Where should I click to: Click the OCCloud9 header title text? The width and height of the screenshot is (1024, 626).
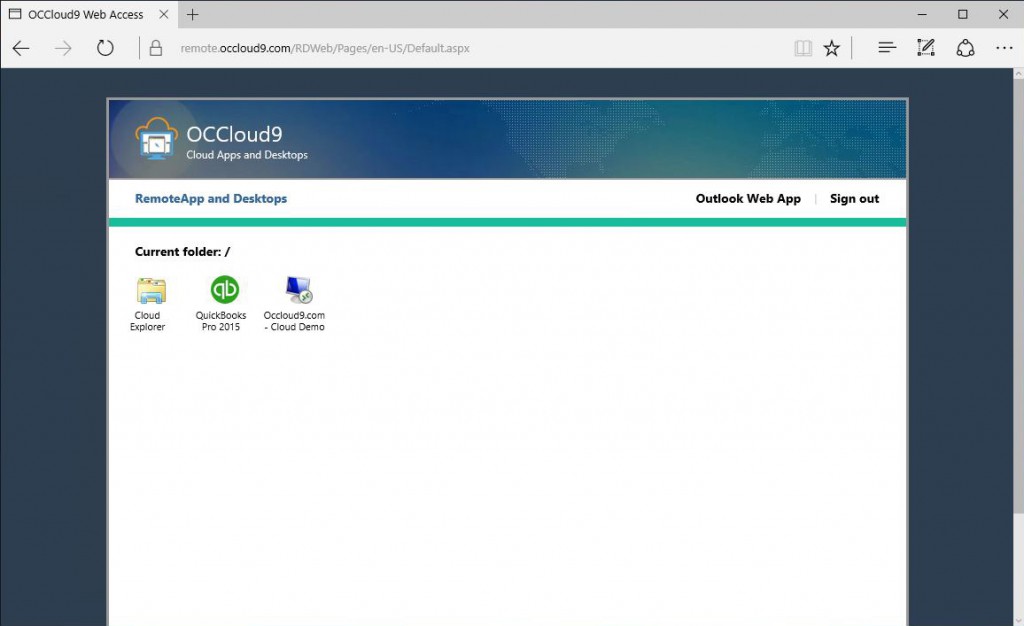(234, 134)
